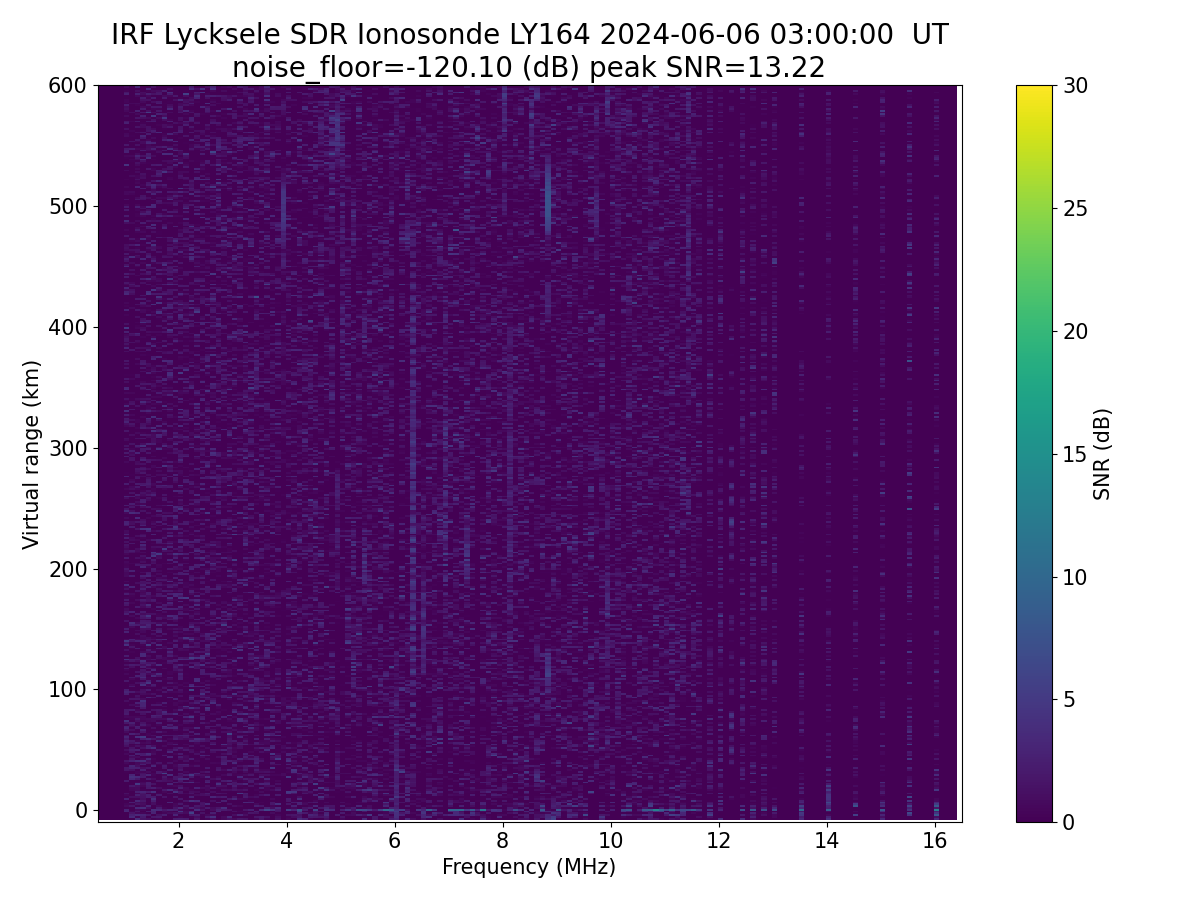The width and height of the screenshot is (1200, 900).
Task: Click the 8 MHz x-axis tick label
Action: (503, 840)
